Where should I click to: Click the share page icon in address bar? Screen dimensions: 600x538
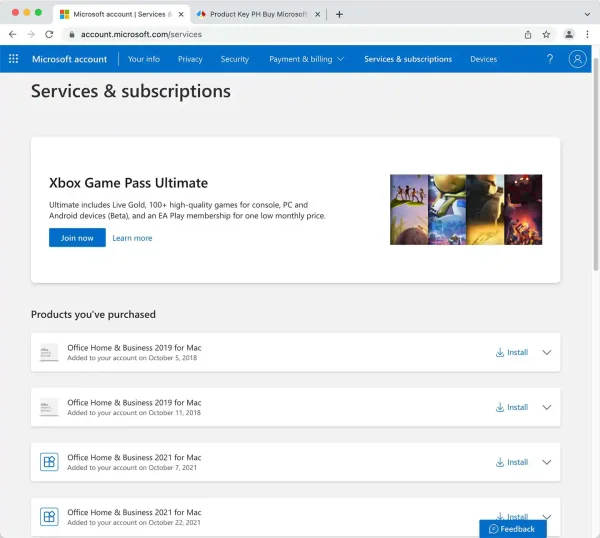click(x=527, y=34)
